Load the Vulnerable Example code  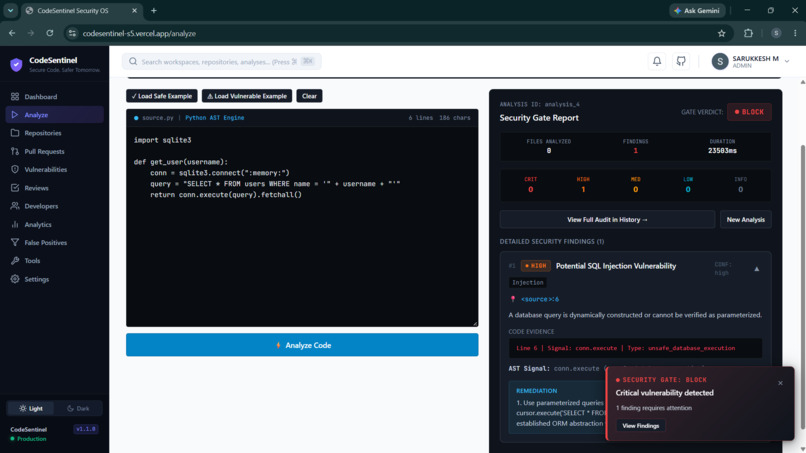point(247,96)
